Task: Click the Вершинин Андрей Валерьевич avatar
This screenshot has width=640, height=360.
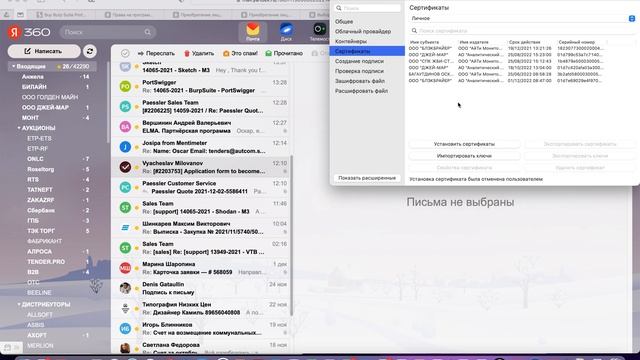Action: pos(125,127)
